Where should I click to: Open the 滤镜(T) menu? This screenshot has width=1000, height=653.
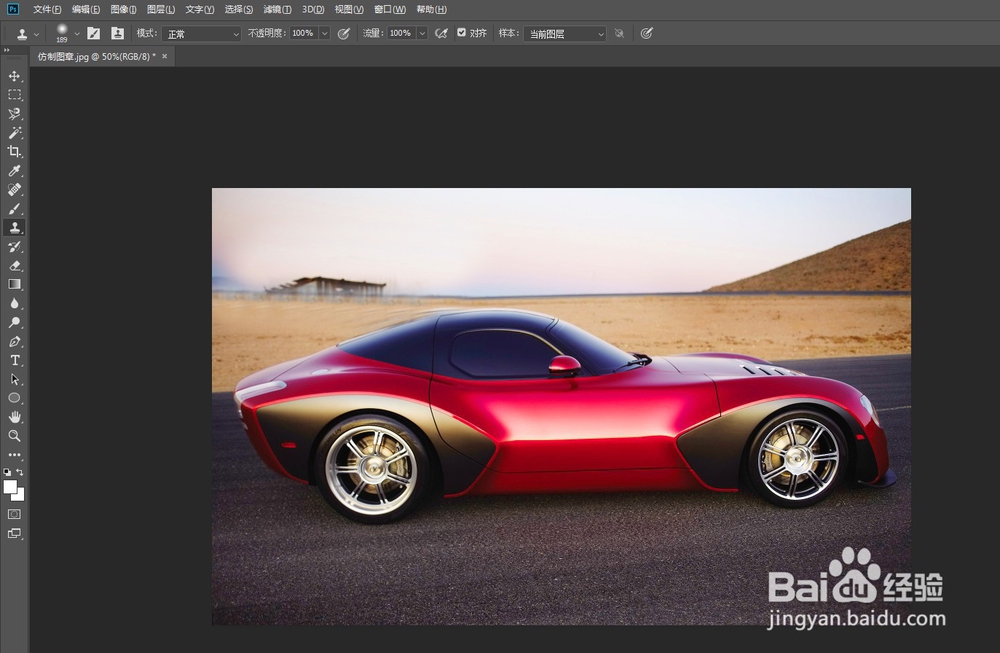tap(277, 10)
